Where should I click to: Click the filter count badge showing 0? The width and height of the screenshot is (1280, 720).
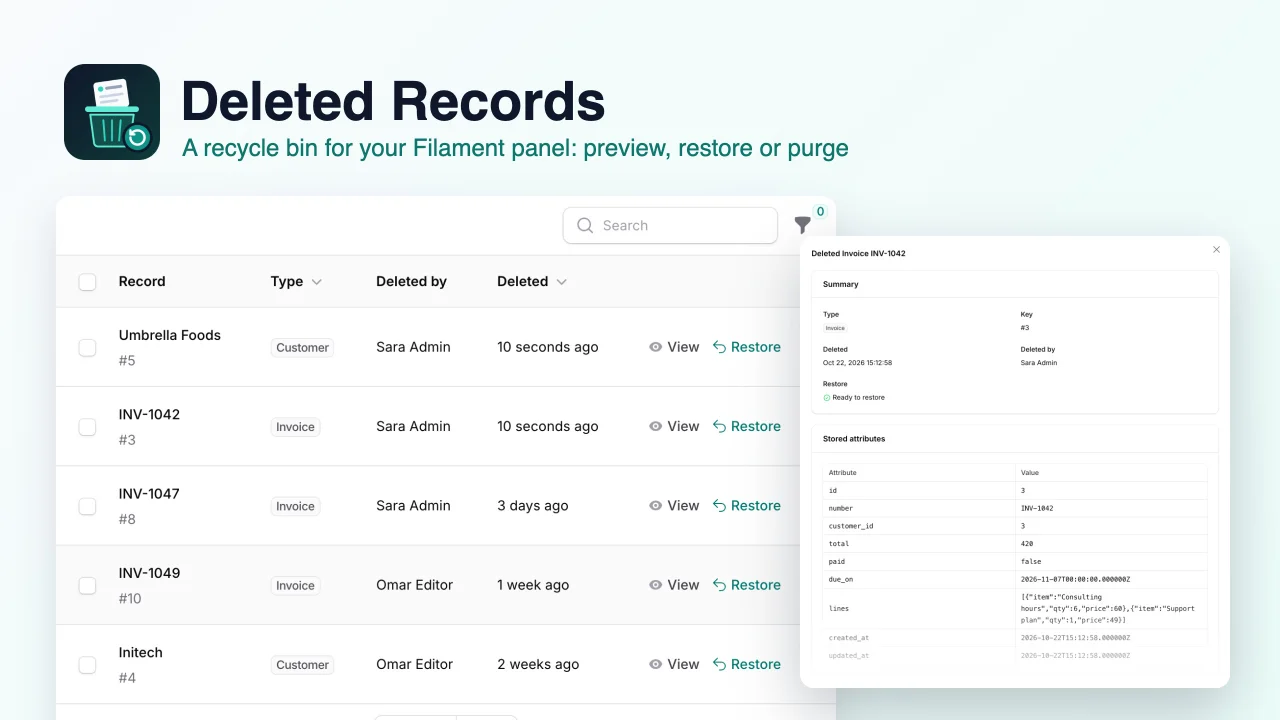tap(820, 212)
